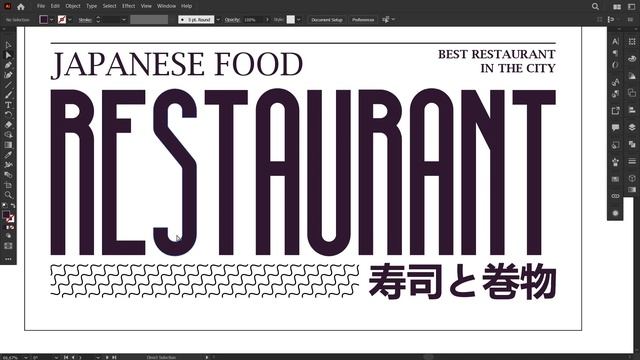Open the graphic Style dropdown
Viewport: 640px width, 360px height.
pyautogui.click(x=299, y=20)
